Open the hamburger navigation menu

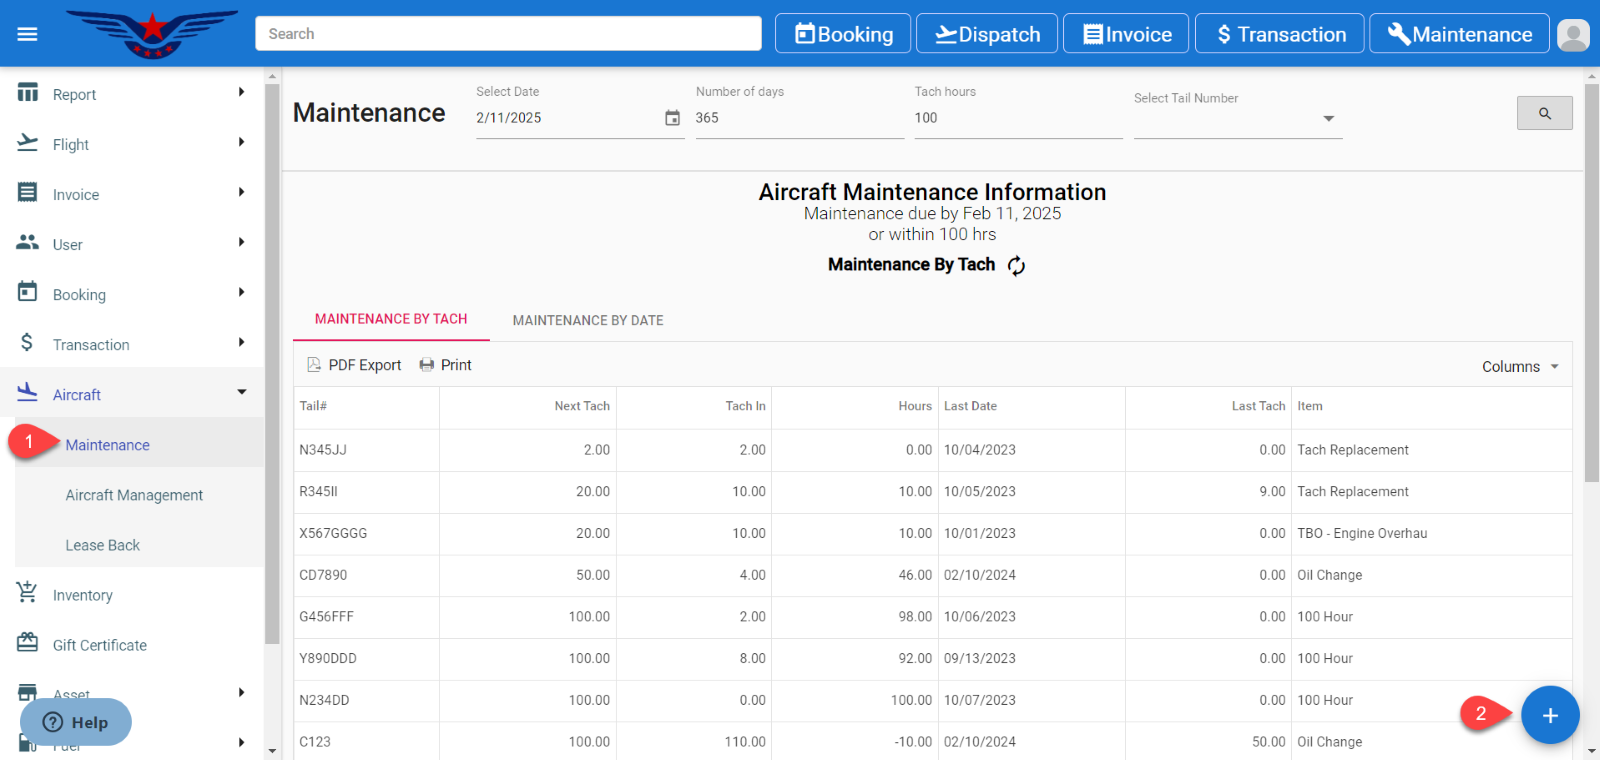pyautogui.click(x=27, y=34)
